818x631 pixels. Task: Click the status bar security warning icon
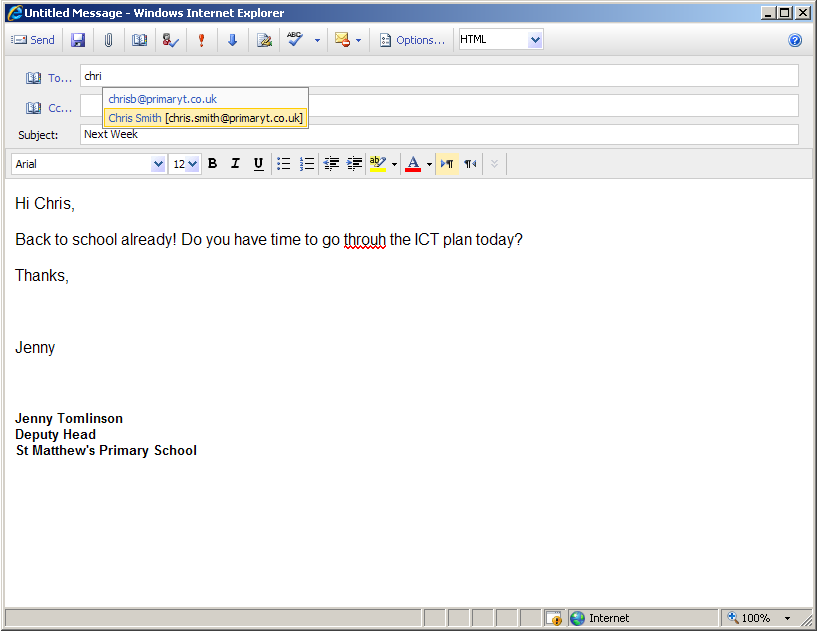point(554,618)
